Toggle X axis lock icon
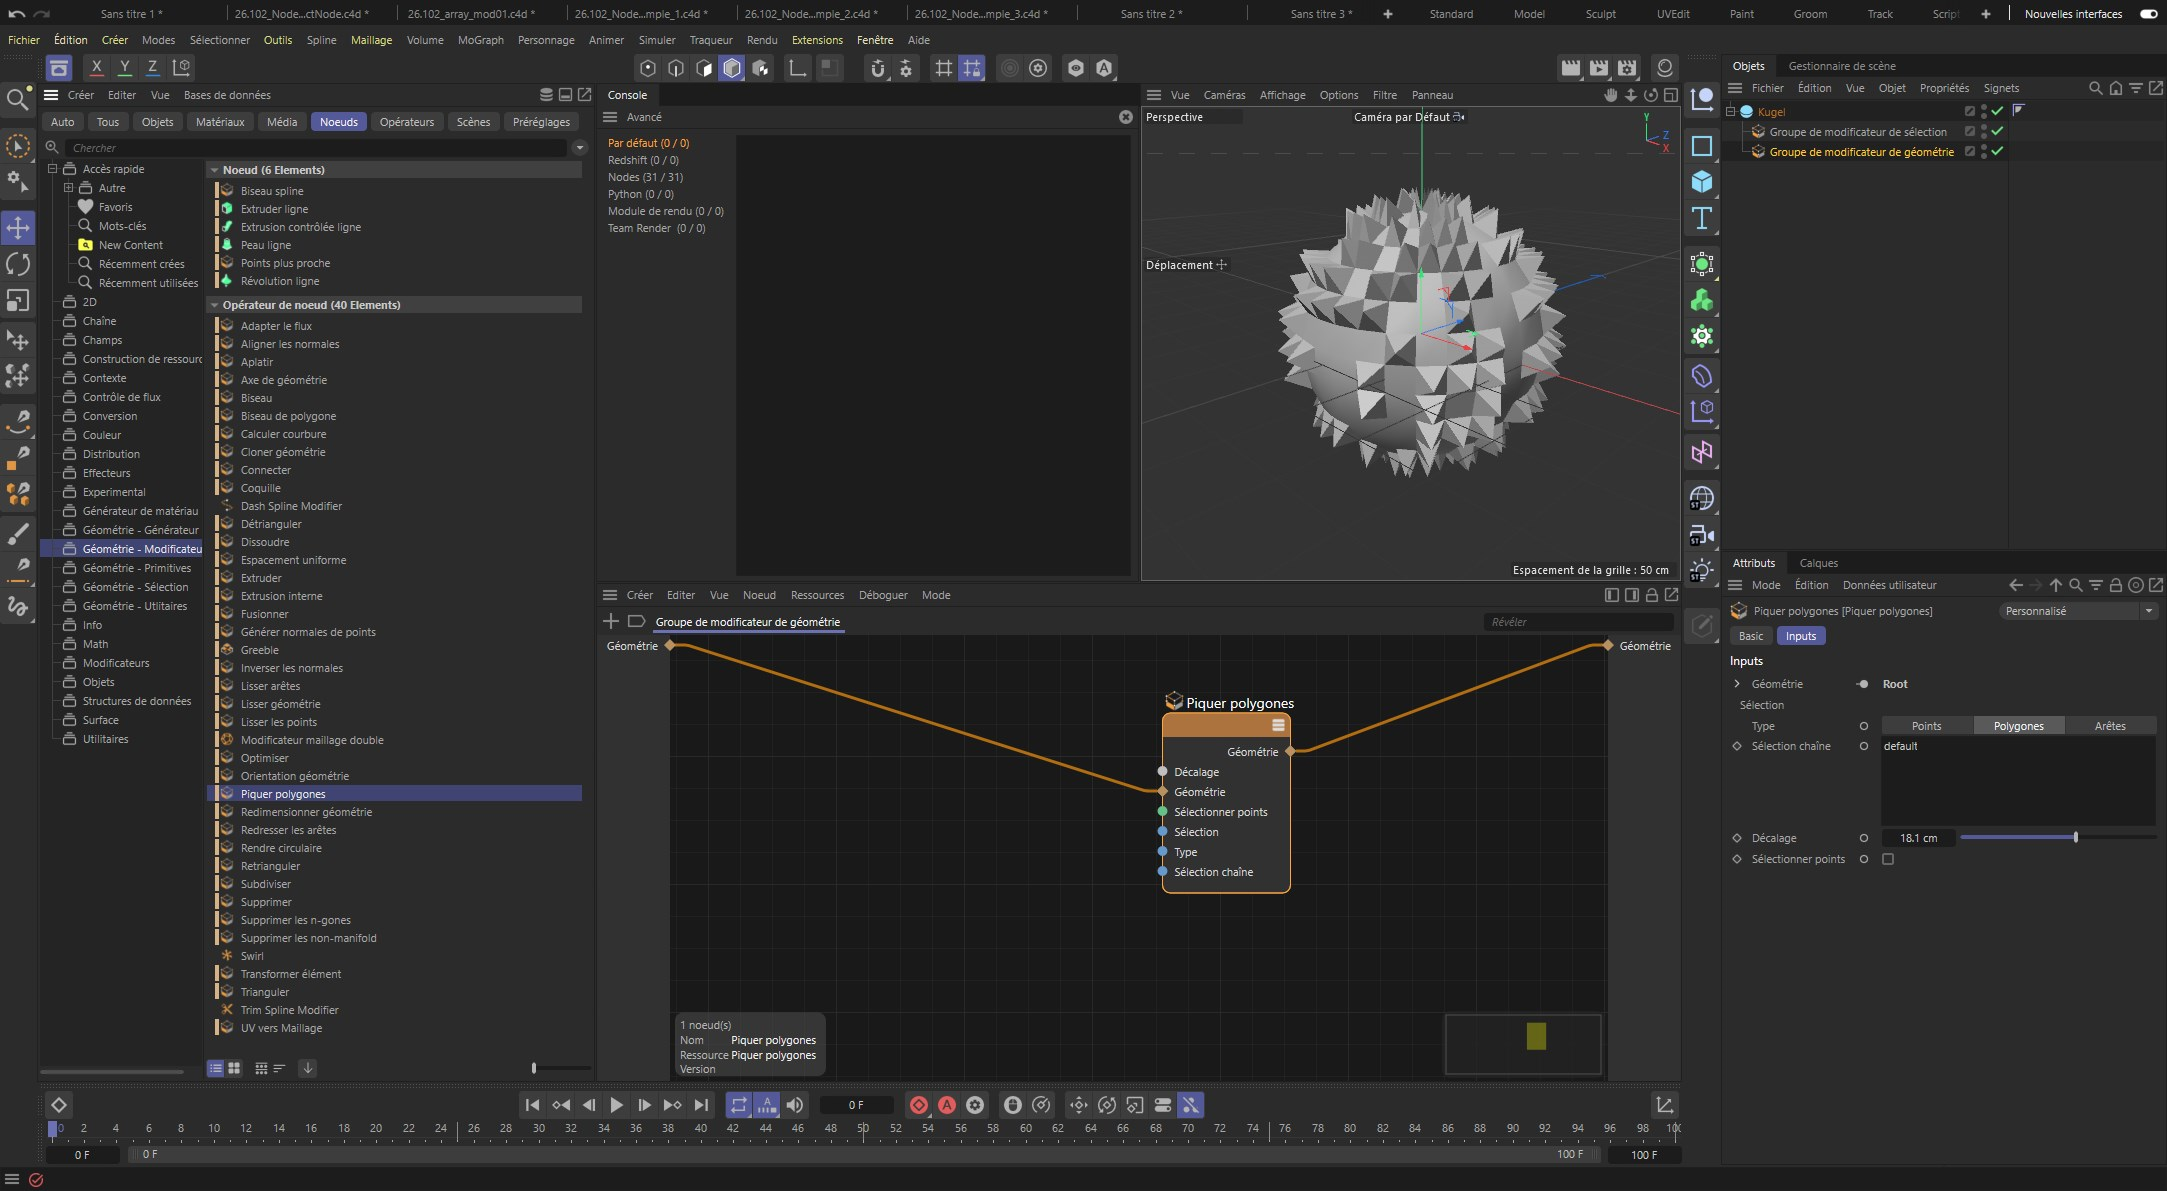 96,67
